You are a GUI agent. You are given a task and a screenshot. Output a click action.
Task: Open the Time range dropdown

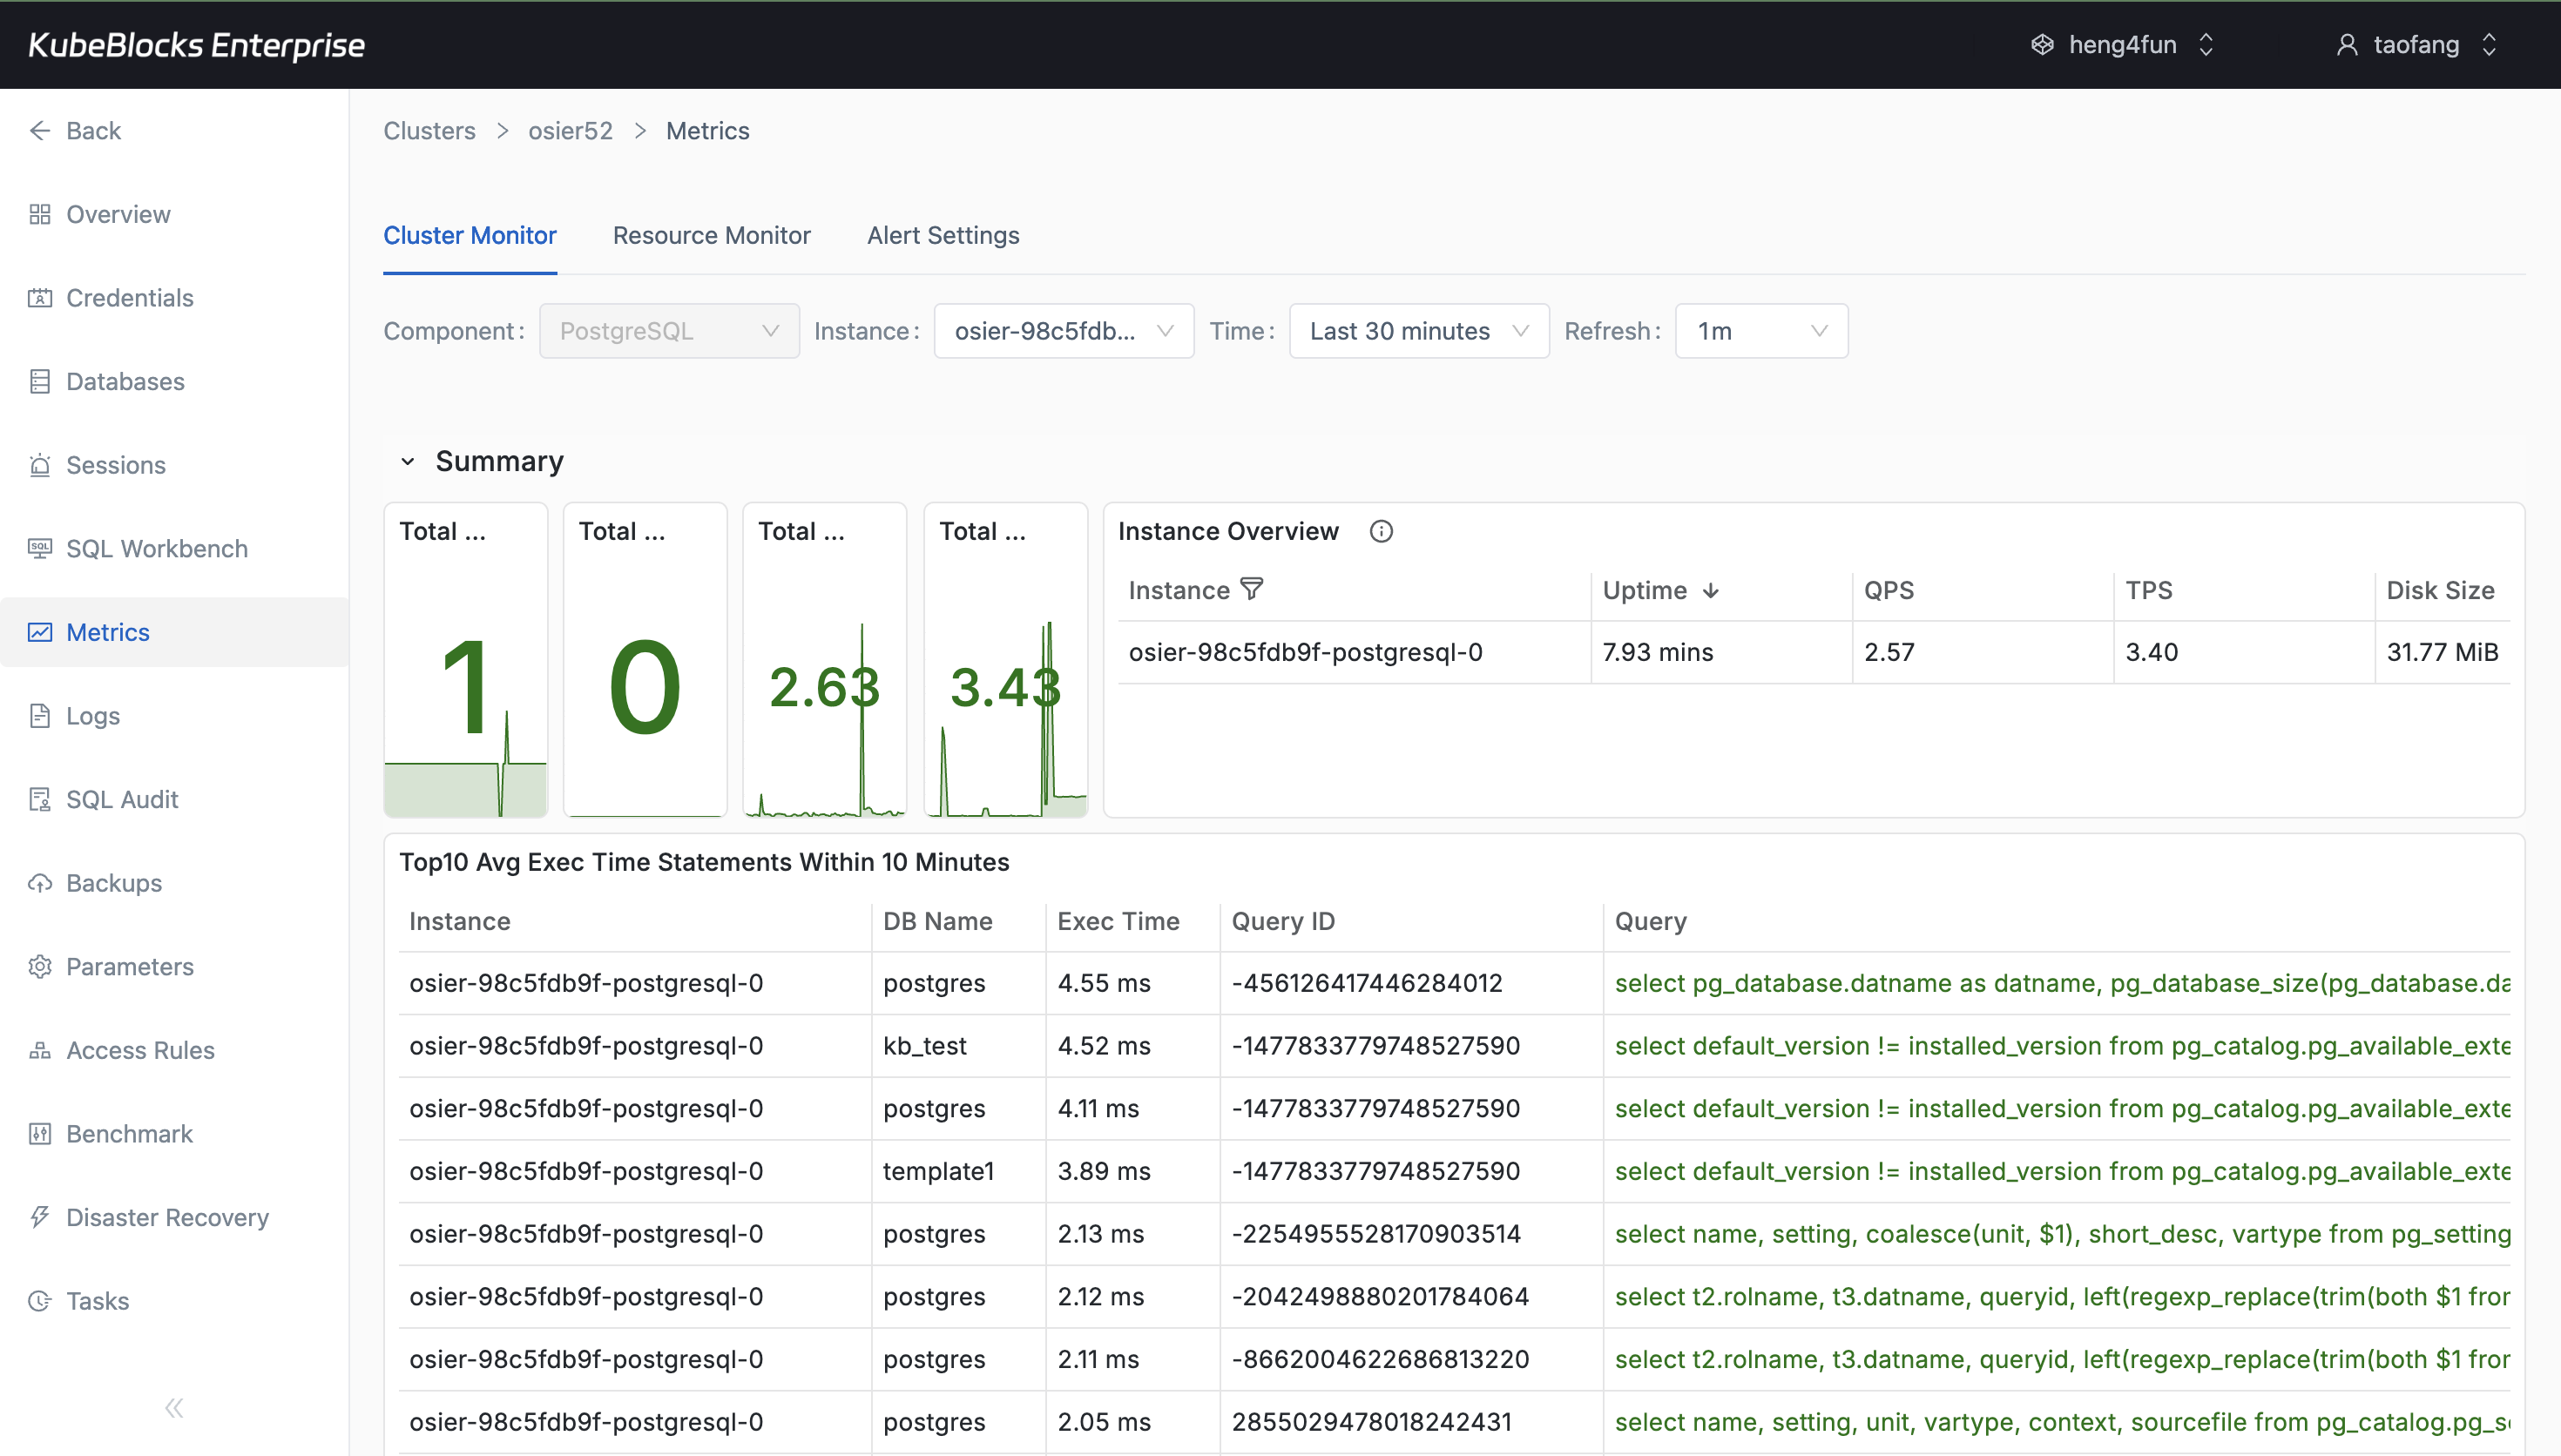[1418, 331]
